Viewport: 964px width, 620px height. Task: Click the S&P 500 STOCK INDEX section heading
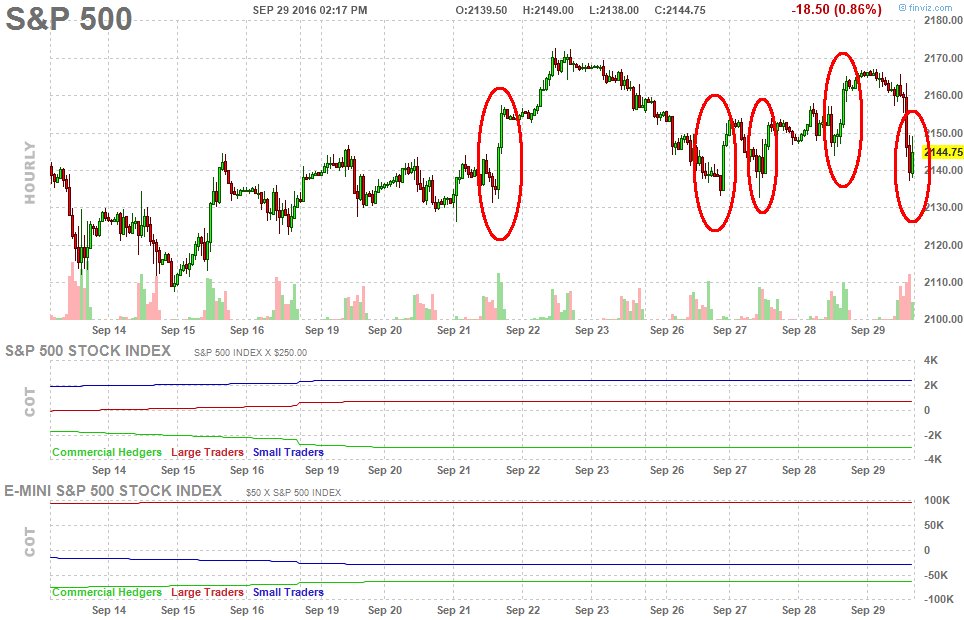(88, 351)
